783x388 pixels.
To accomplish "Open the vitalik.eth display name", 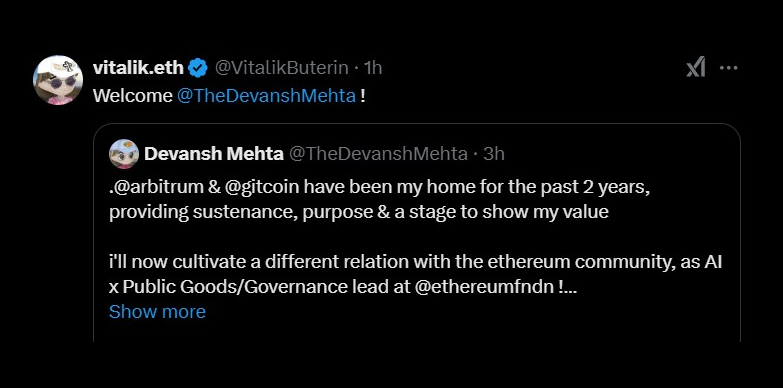I will click(138, 68).
